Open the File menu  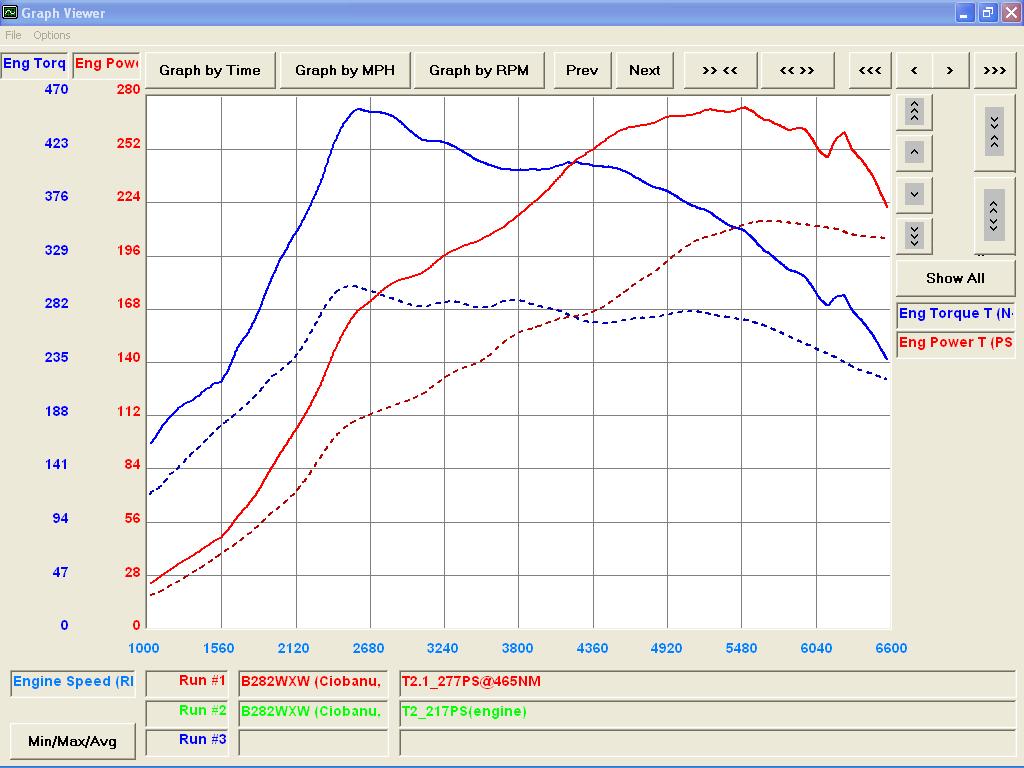(x=13, y=35)
